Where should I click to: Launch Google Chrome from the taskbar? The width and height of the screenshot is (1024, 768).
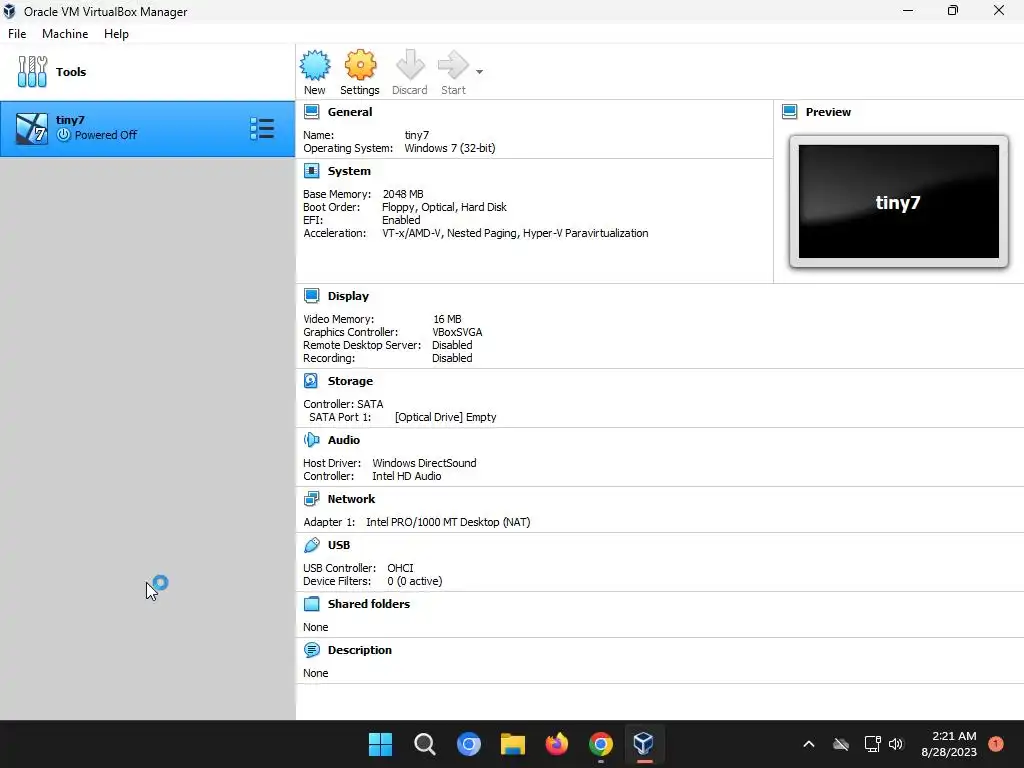[x=601, y=744]
